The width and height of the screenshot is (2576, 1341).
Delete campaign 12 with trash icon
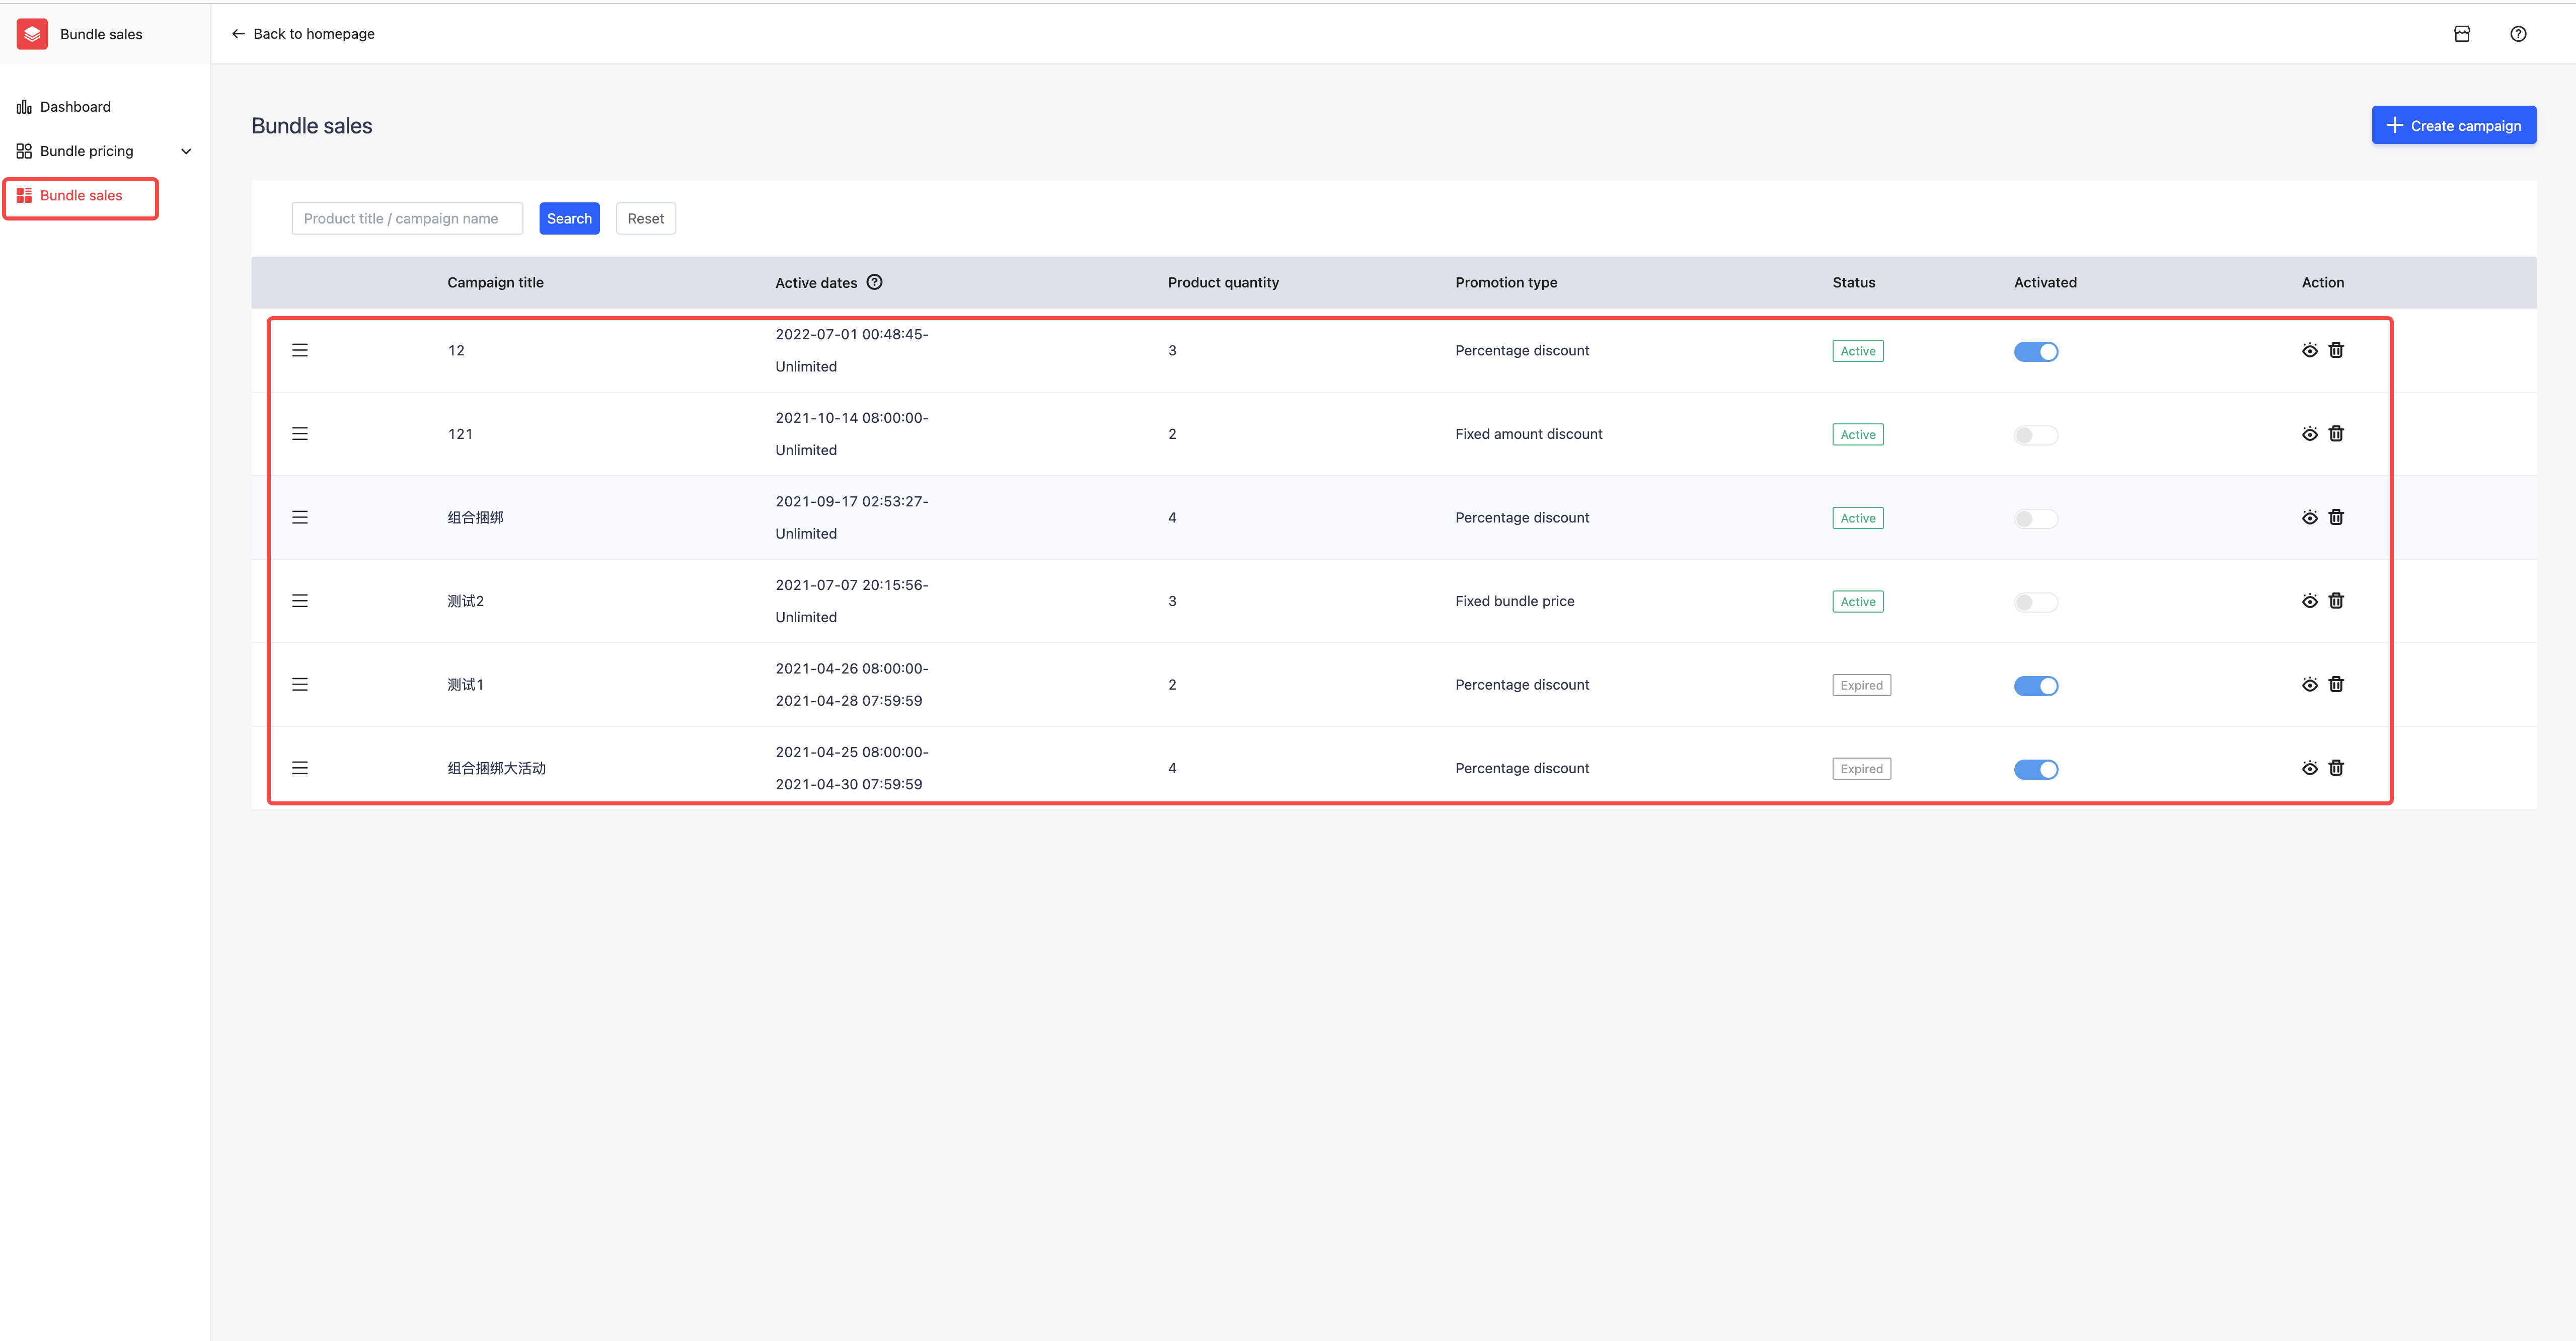[x=2336, y=350]
